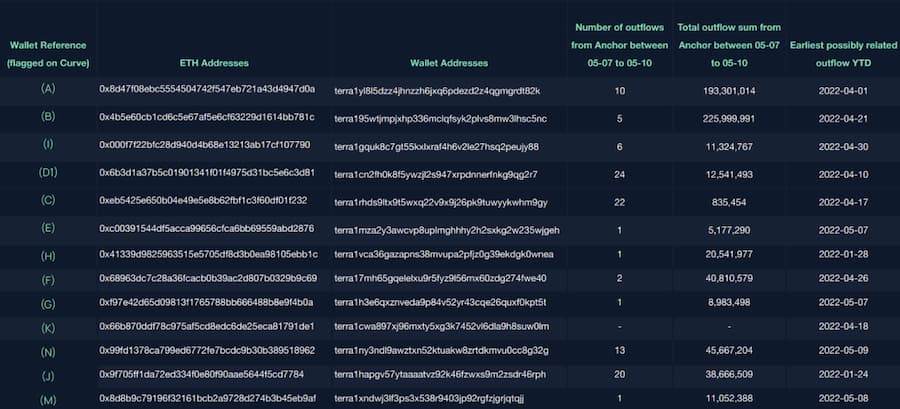This screenshot has height=409, width=900.
Task: Click the Wallet Addresses column header
Action: (x=449, y=63)
